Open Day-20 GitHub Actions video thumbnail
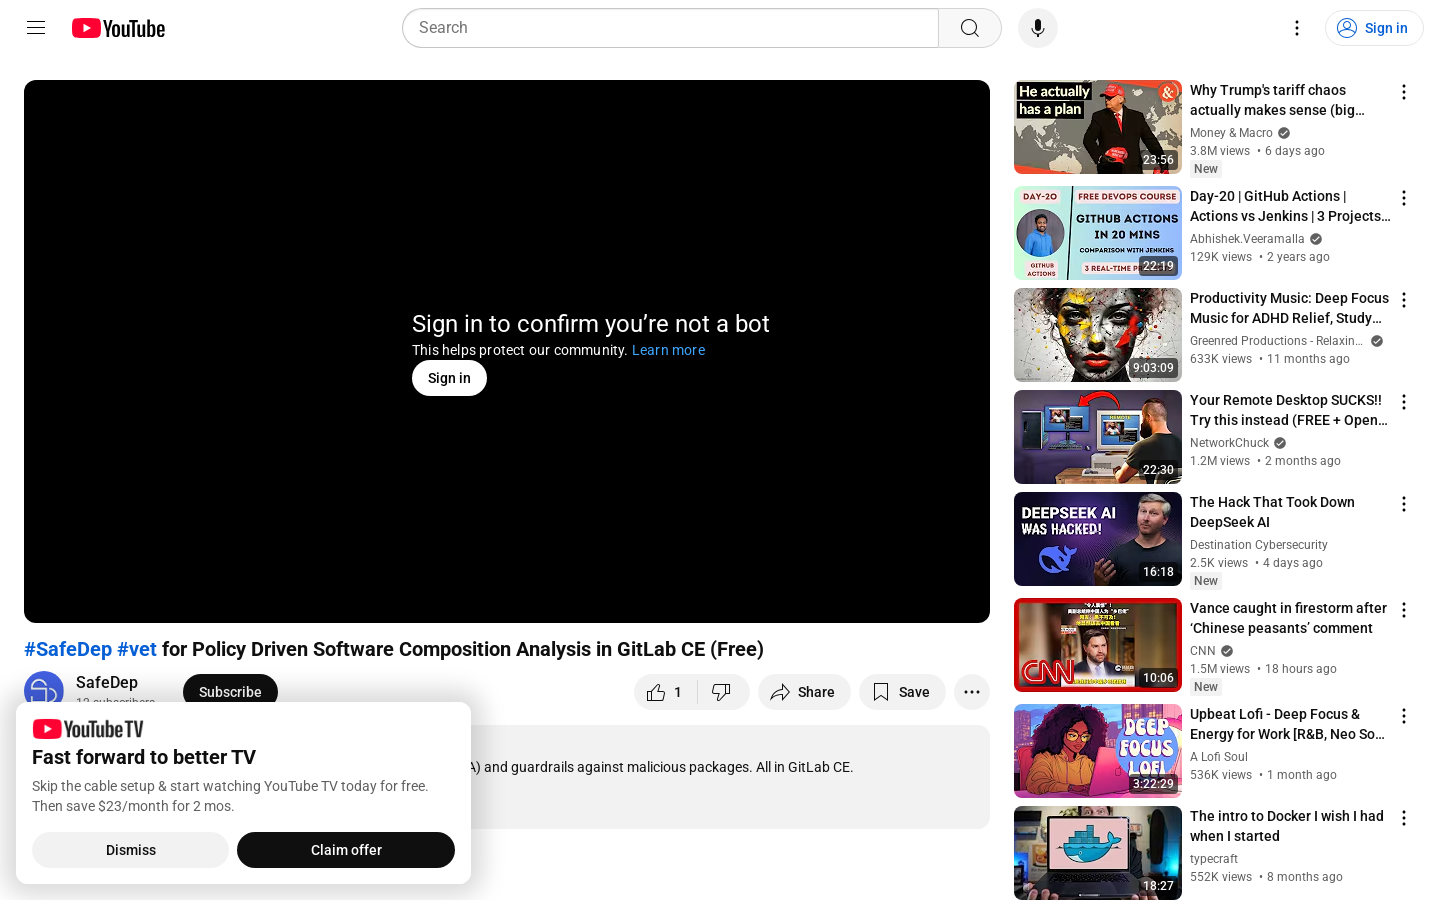 tap(1098, 233)
